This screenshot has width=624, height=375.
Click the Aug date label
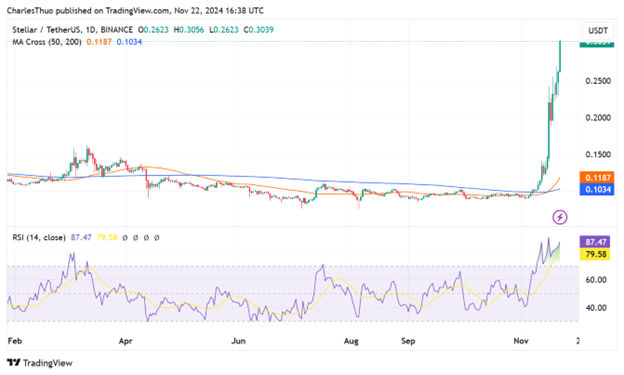351,341
